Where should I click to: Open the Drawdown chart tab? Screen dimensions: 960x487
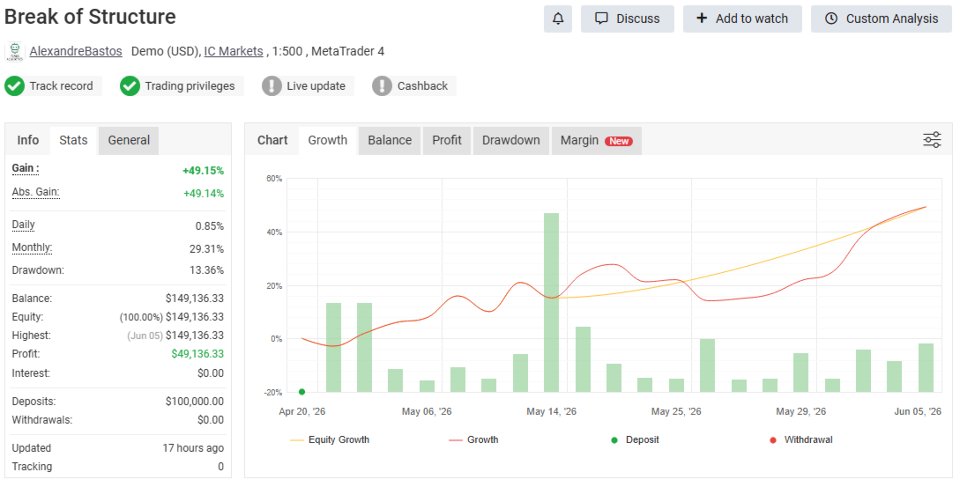tap(511, 140)
